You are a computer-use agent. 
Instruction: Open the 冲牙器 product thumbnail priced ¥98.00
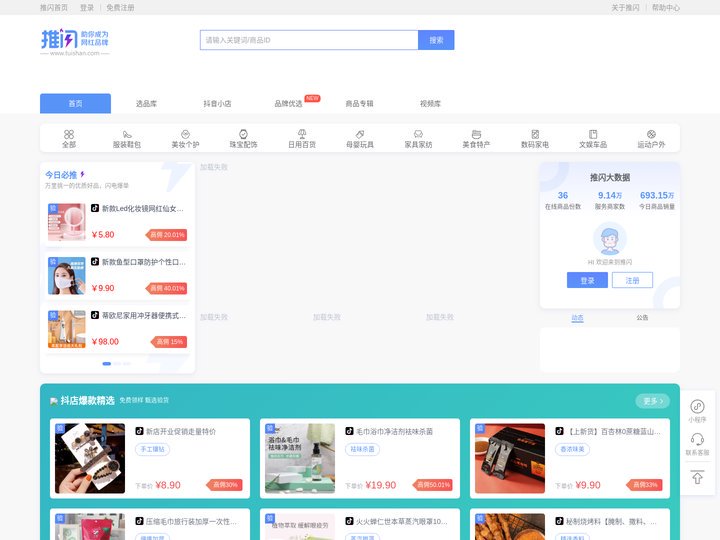pos(67,329)
